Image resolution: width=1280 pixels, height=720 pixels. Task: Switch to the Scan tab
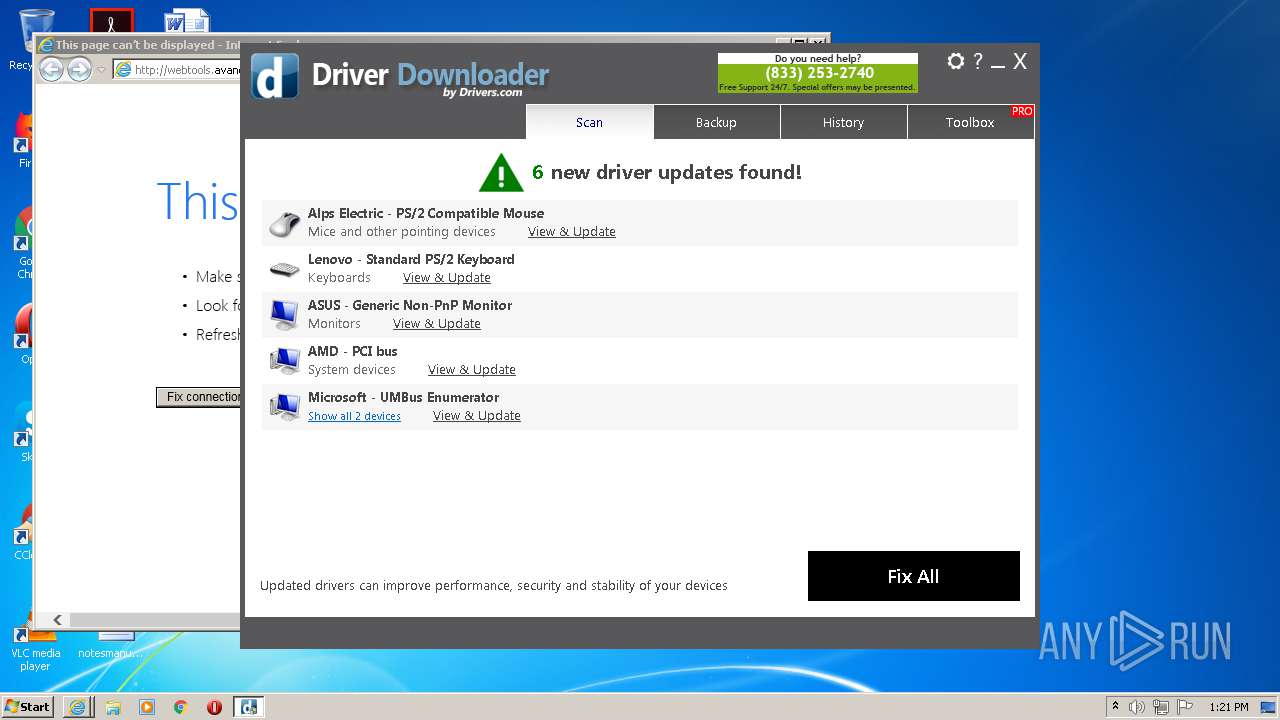589,122
